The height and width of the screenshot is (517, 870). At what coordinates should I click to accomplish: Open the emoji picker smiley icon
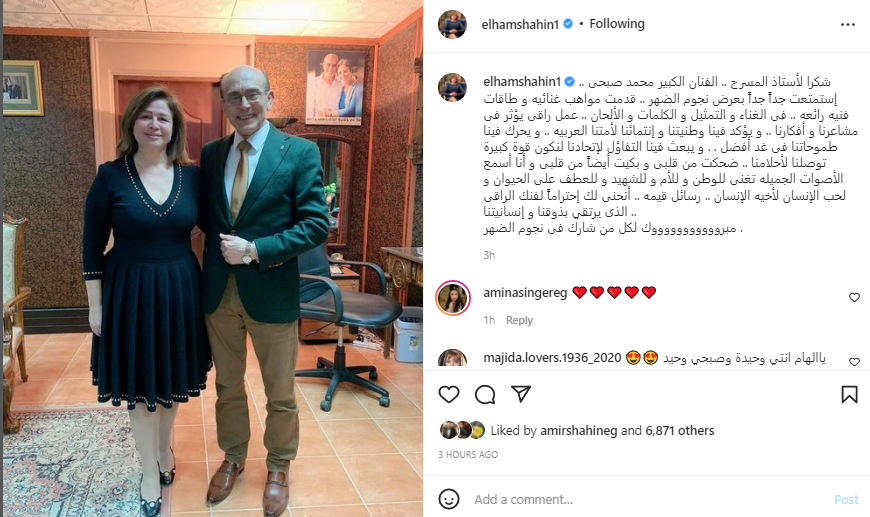click(x=449, y=499)
